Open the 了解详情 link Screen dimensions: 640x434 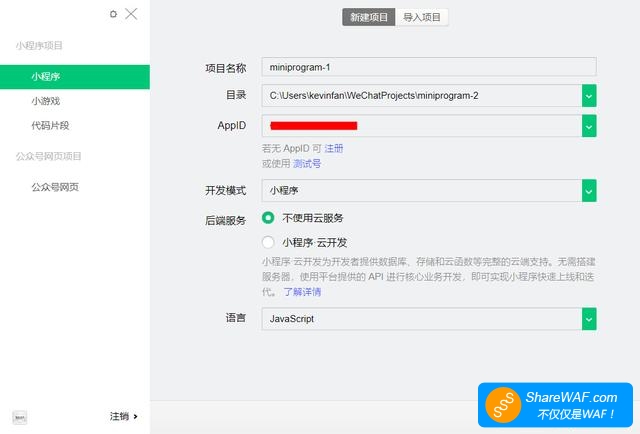(302, 292)
